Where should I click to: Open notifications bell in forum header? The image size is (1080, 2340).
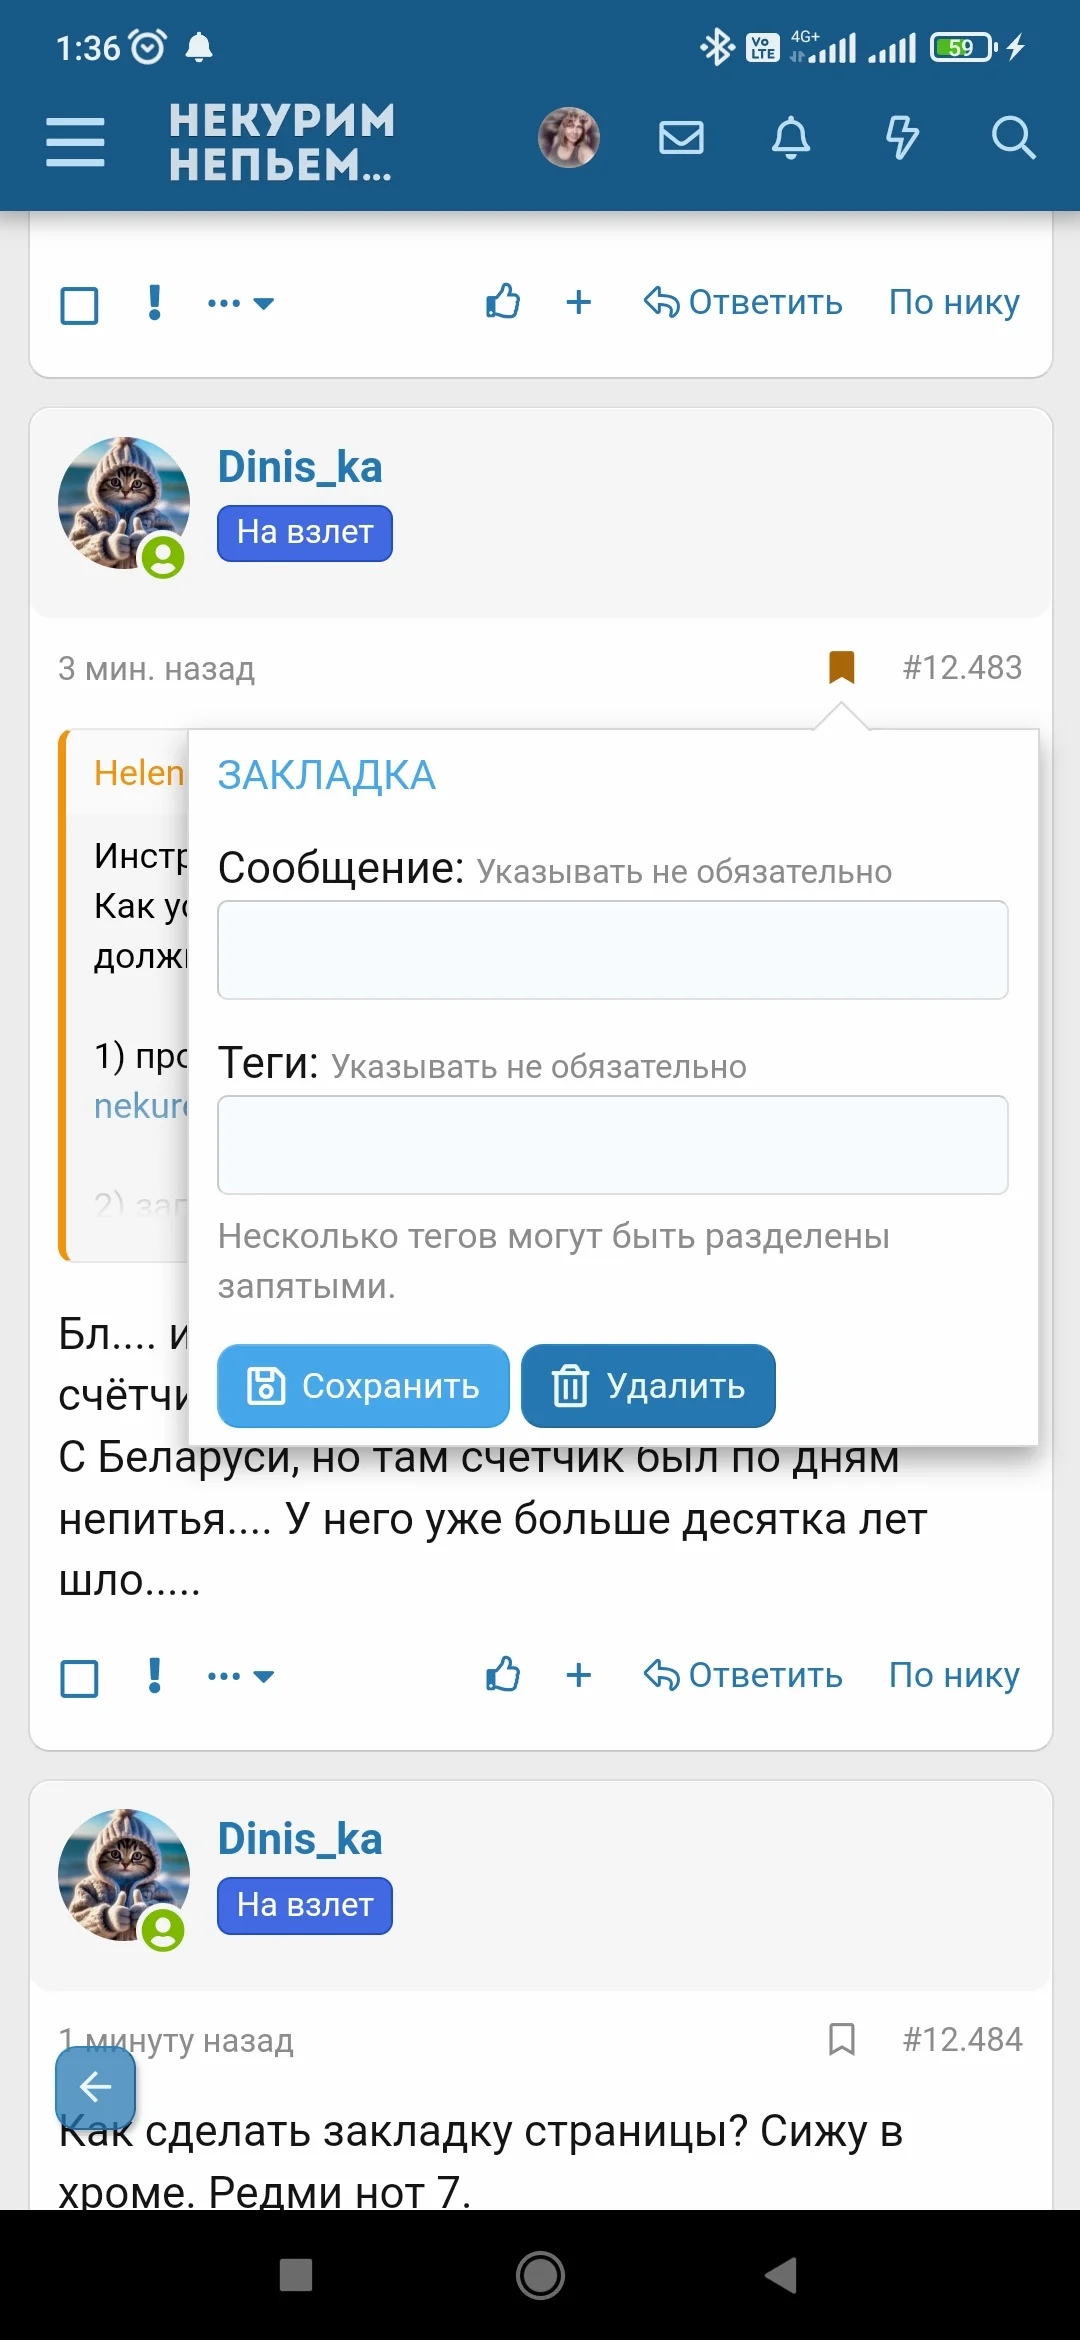791,137
